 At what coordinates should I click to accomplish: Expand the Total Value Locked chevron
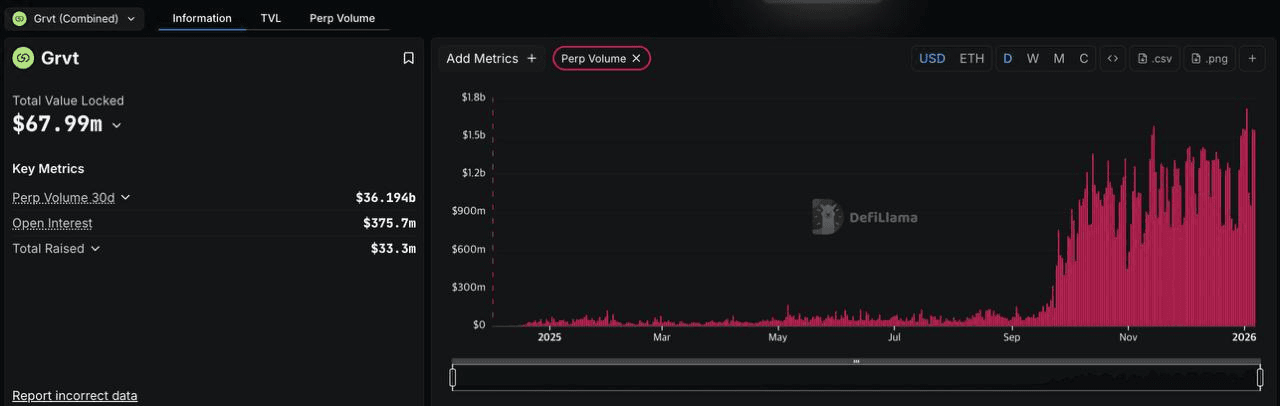tap(117, 125)
